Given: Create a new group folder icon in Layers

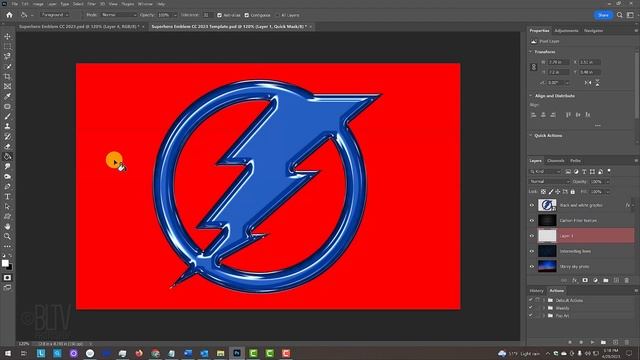Looking at the screenshot, I should [x=606, y=280].
